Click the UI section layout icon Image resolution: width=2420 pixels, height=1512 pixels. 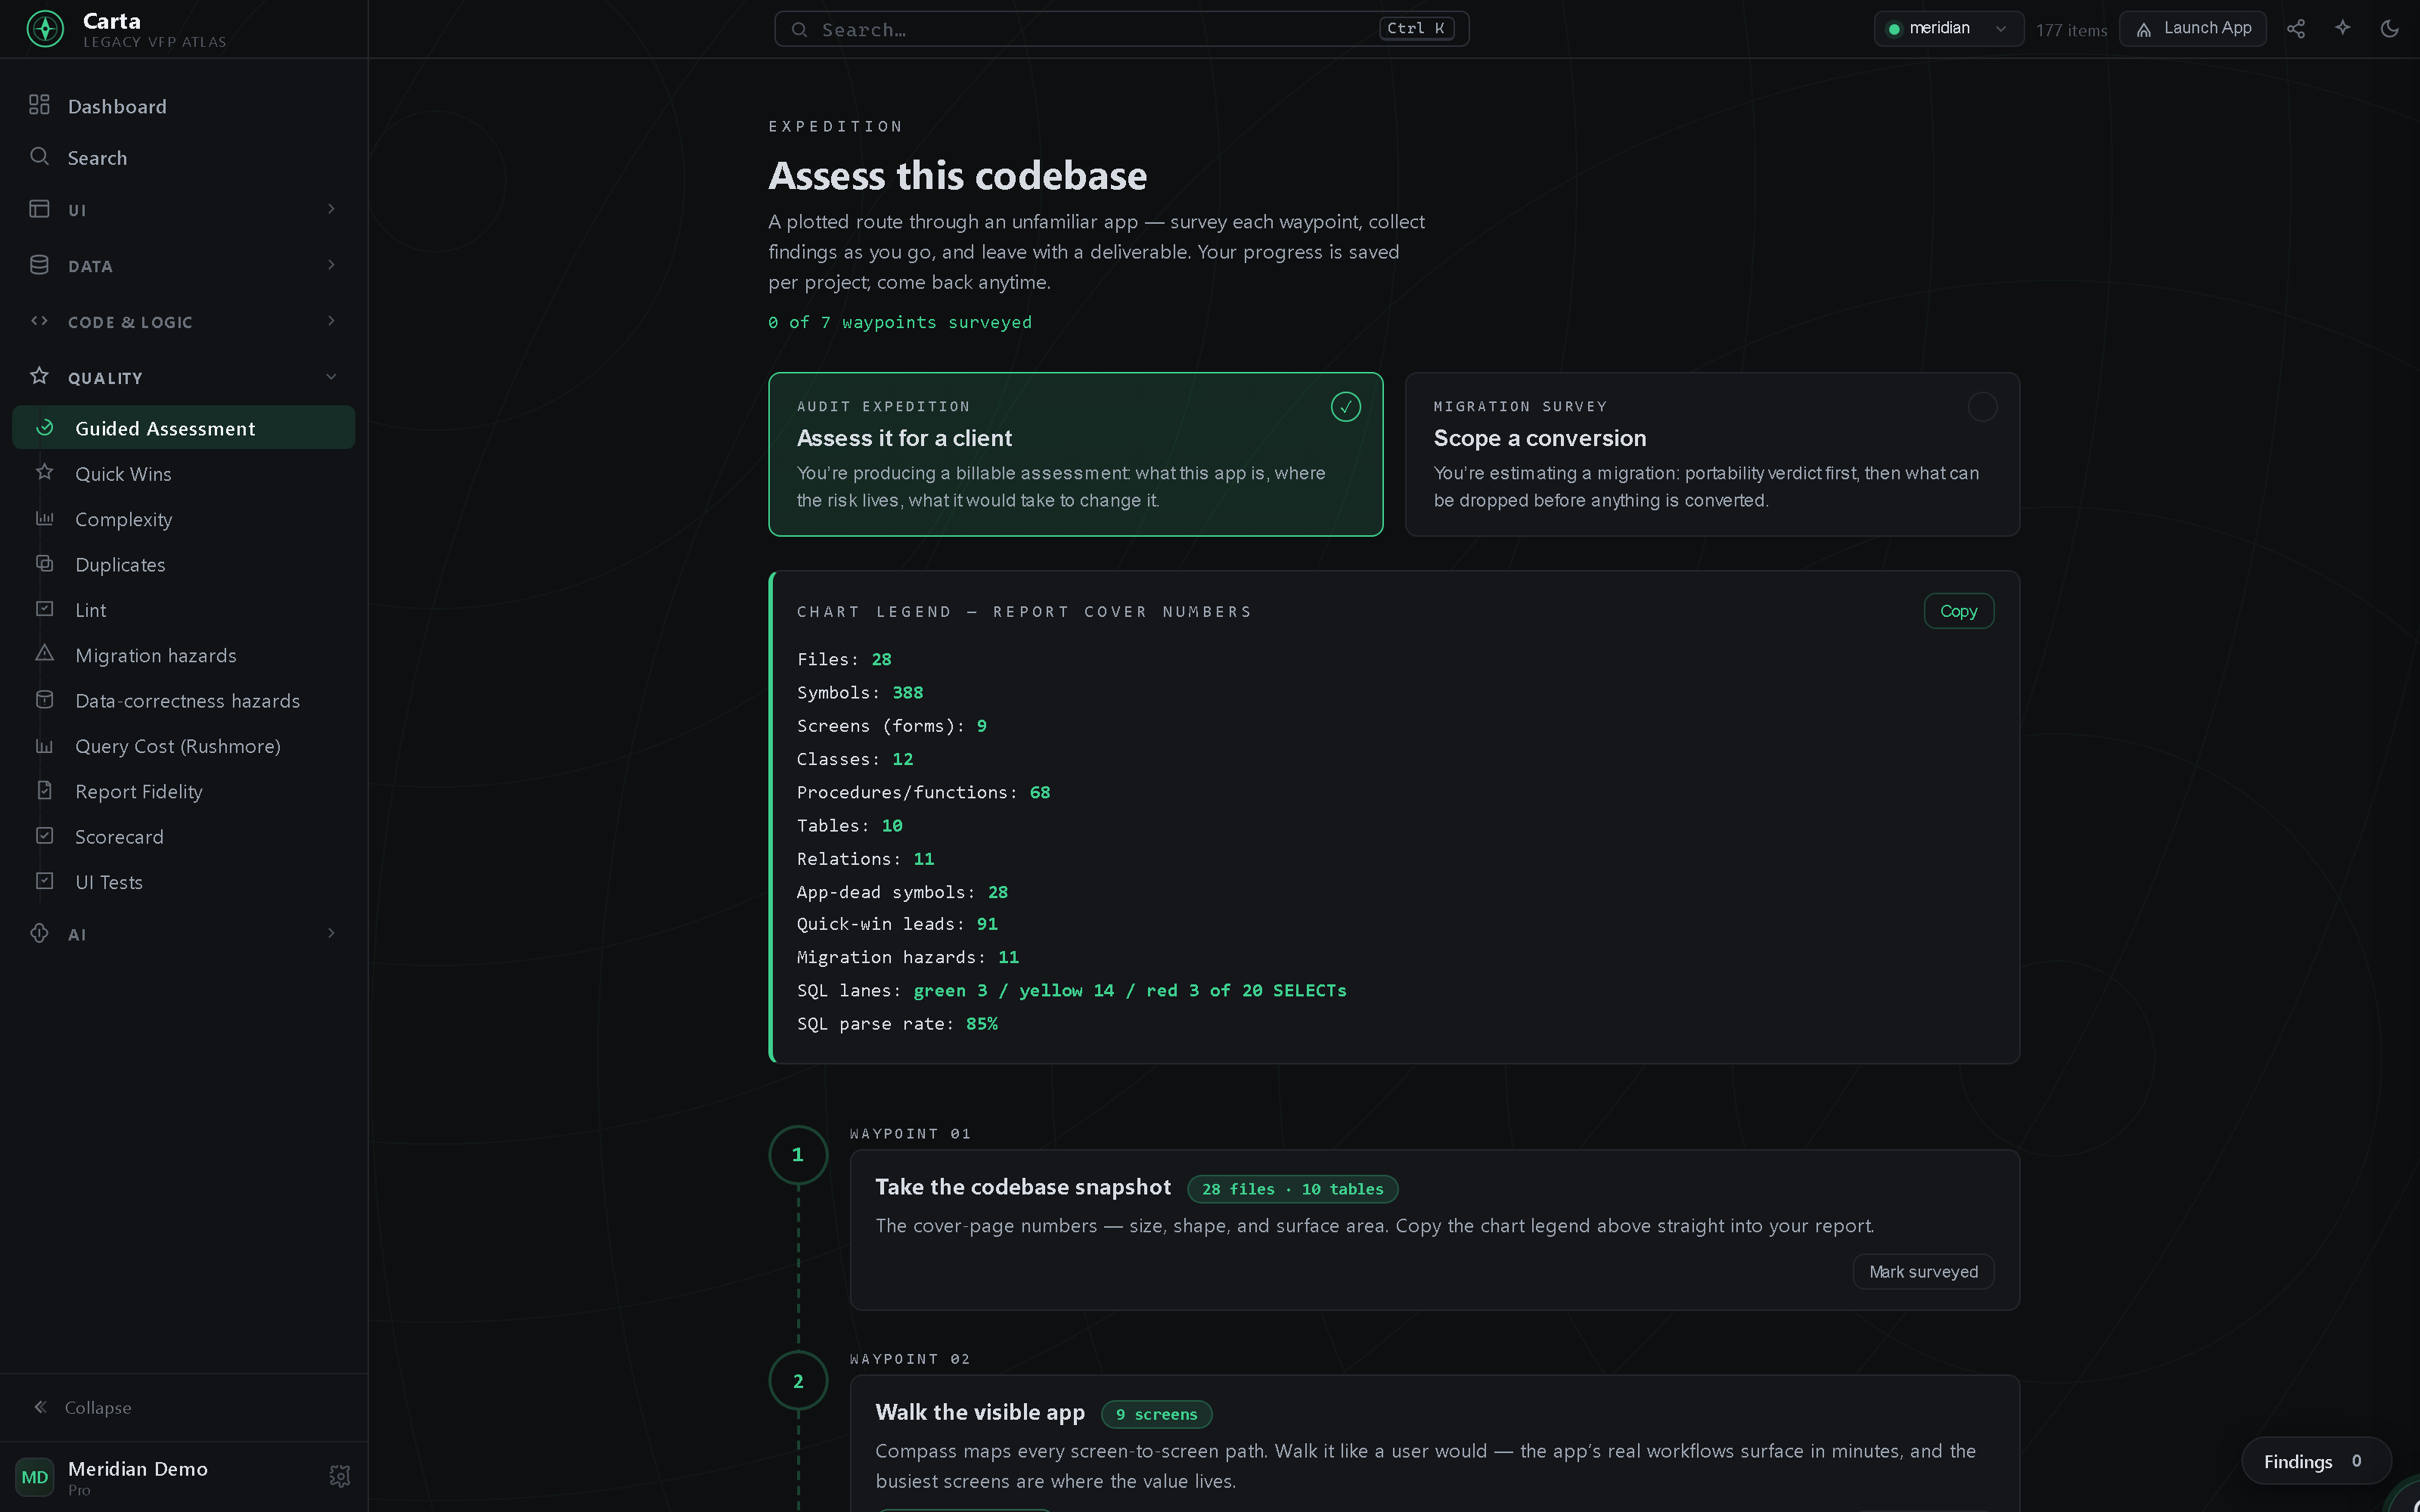39,209
